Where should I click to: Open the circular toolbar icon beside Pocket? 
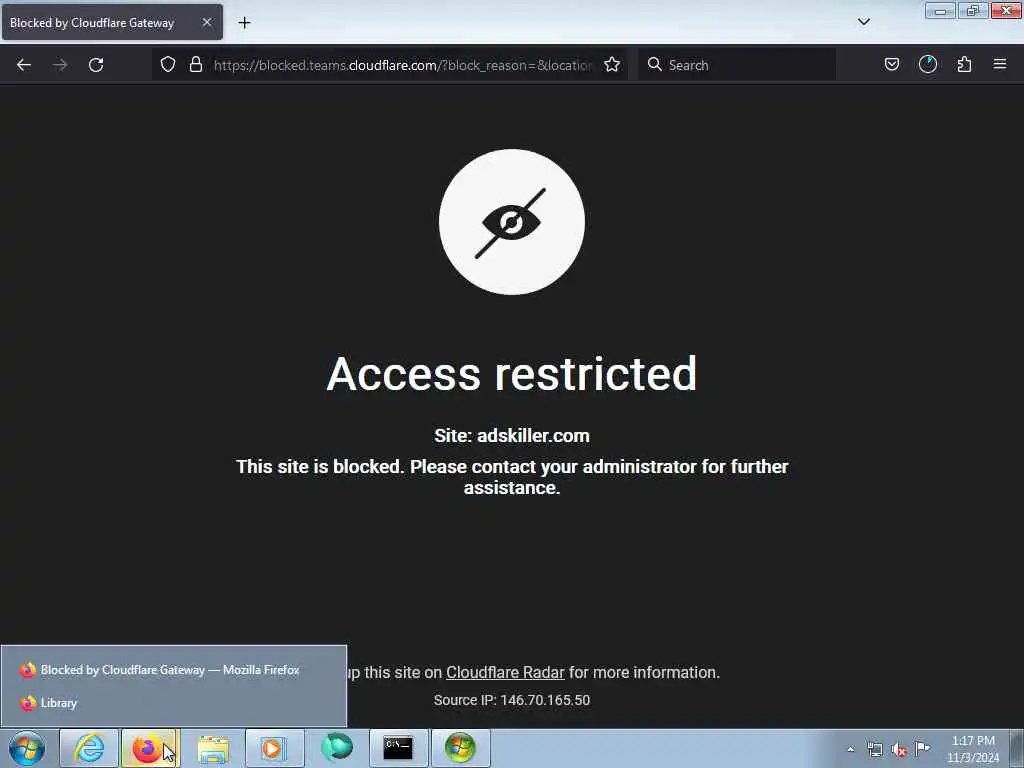click(928, 65)
